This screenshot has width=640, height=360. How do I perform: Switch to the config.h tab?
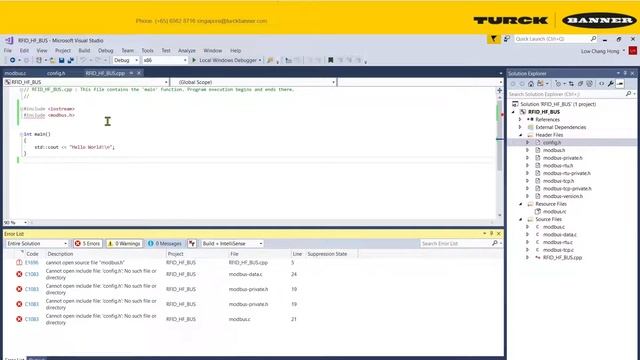(x=56, y=73)
